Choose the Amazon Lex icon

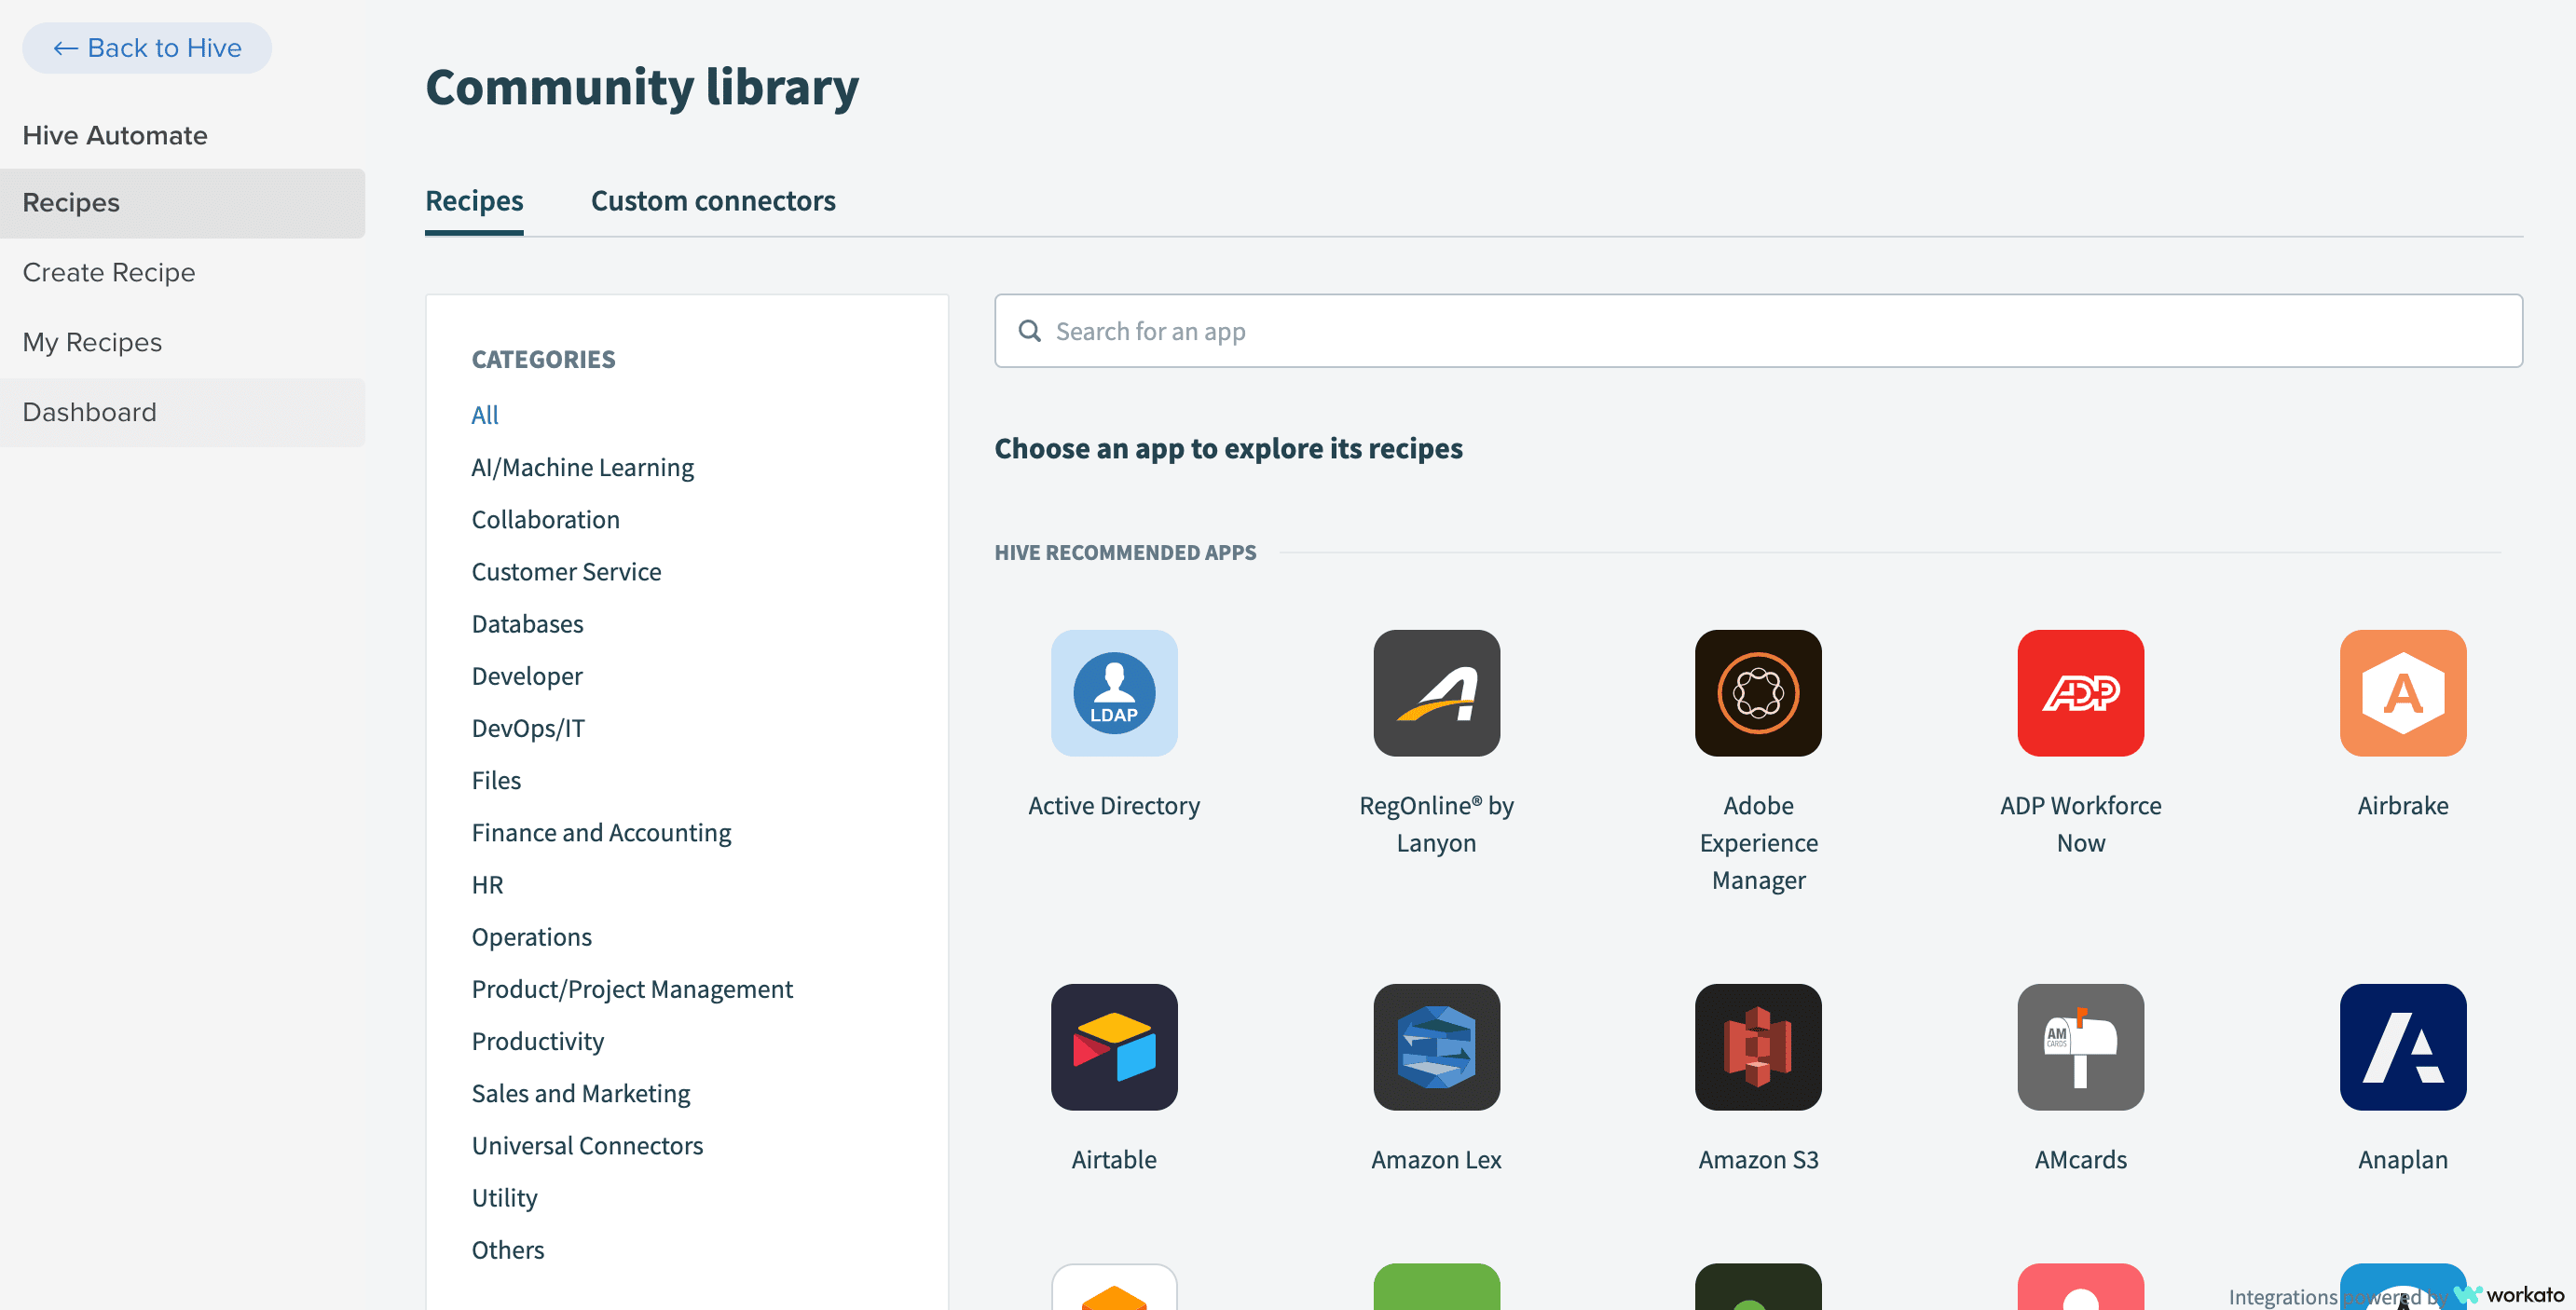tap(1436, 1046)
